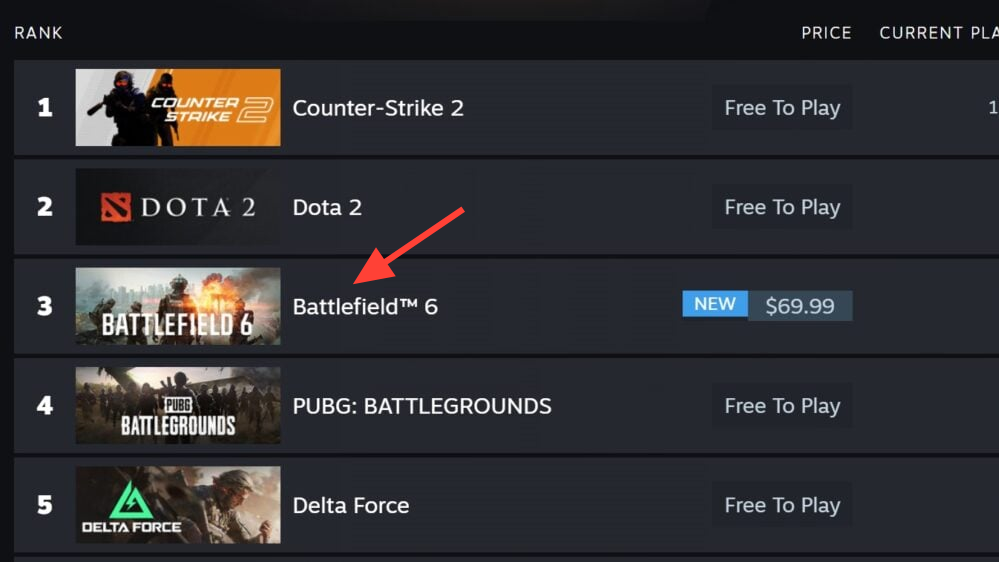
Task: Click rank number 3 in the chart
Action: (x=45, y=306)
